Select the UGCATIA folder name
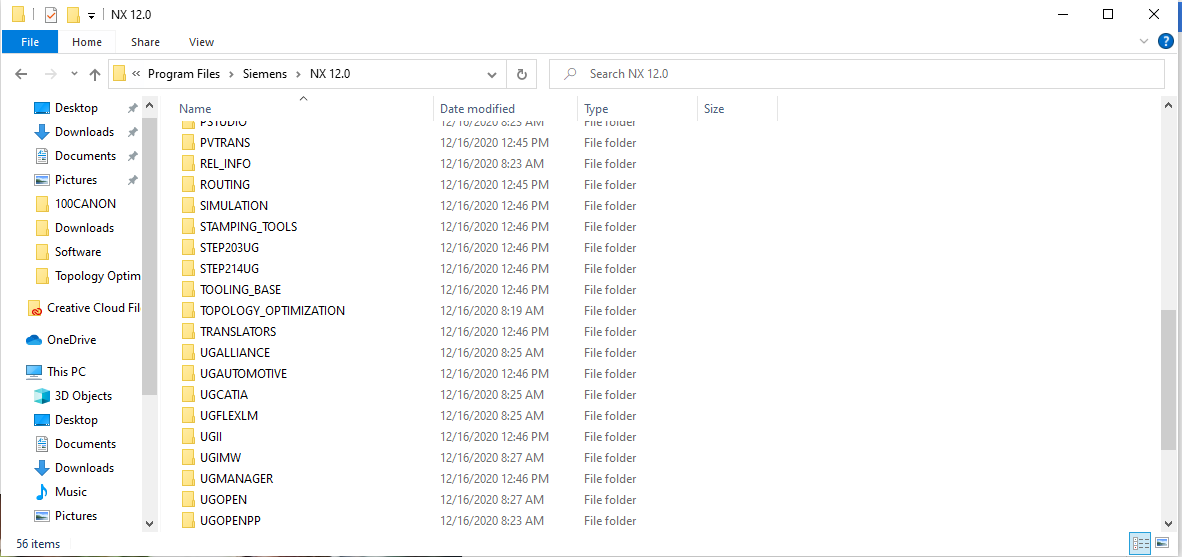 point(224,395)
